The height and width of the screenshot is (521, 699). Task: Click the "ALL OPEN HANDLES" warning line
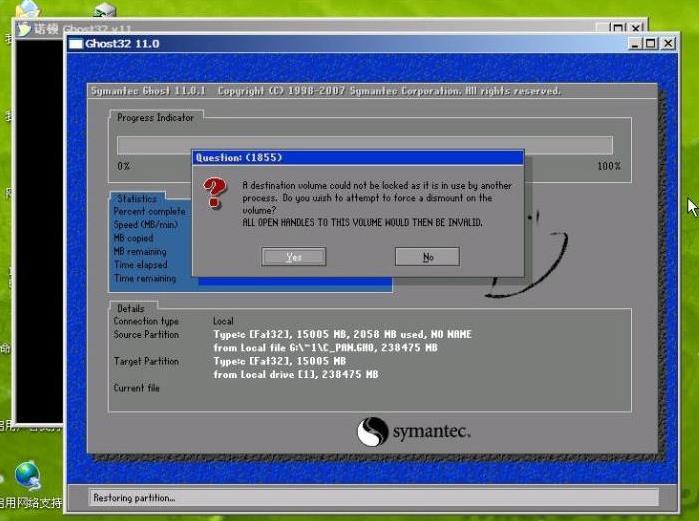tap(362, 222)
